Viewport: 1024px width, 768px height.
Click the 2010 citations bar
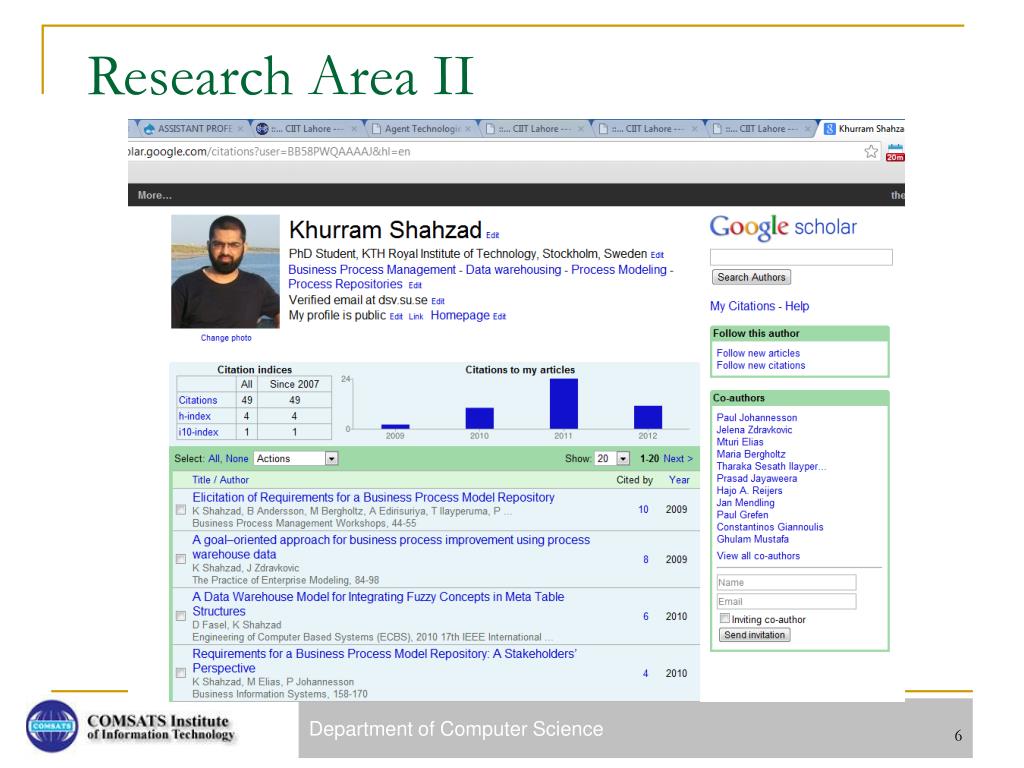pos(479,418)
